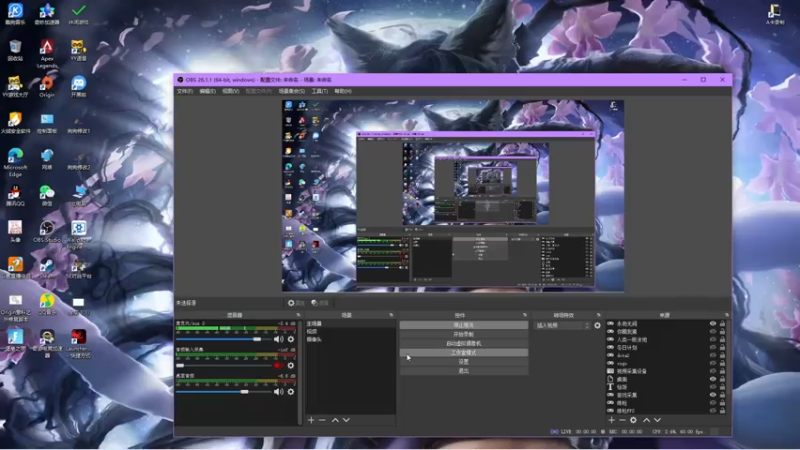The image size is (800, 450).
Task: Click 退出 Exit button in Controls
Action: 464,371
